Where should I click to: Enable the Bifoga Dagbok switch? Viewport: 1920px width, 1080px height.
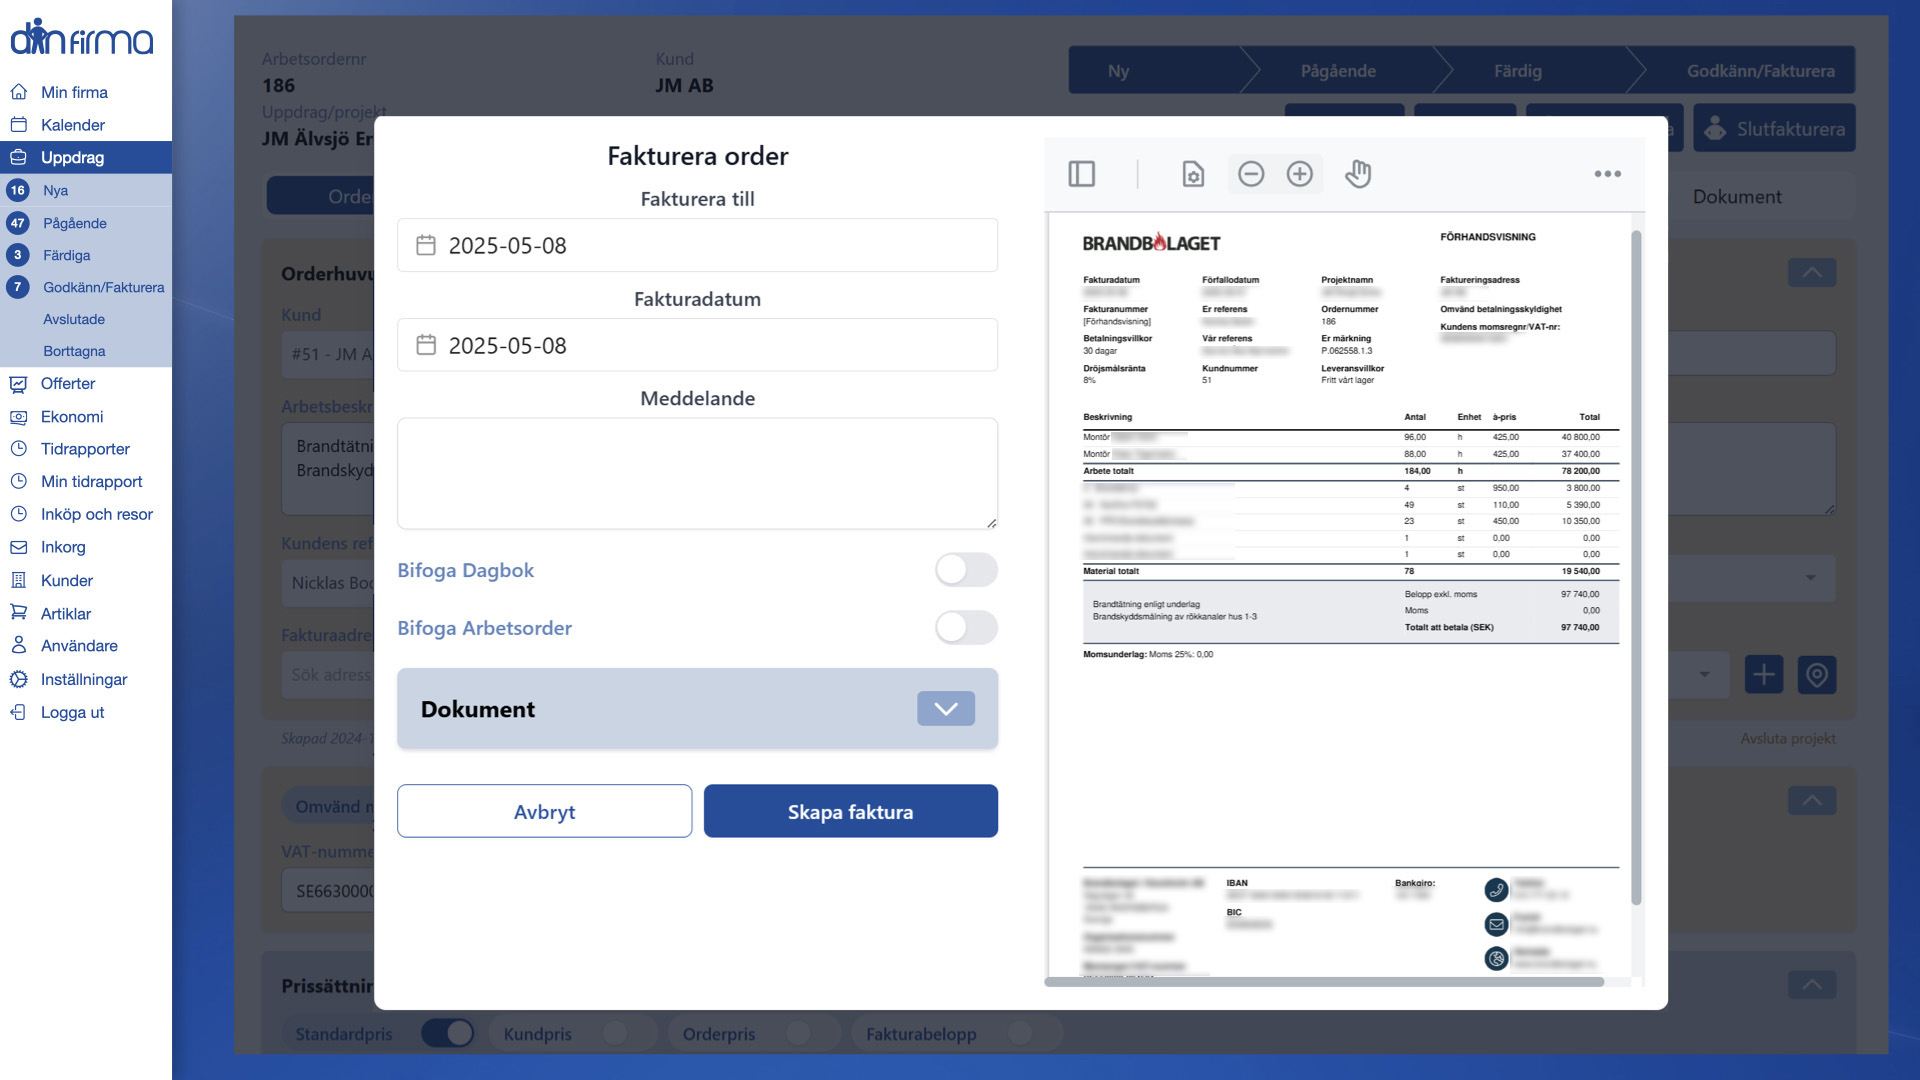pos(965,570)
